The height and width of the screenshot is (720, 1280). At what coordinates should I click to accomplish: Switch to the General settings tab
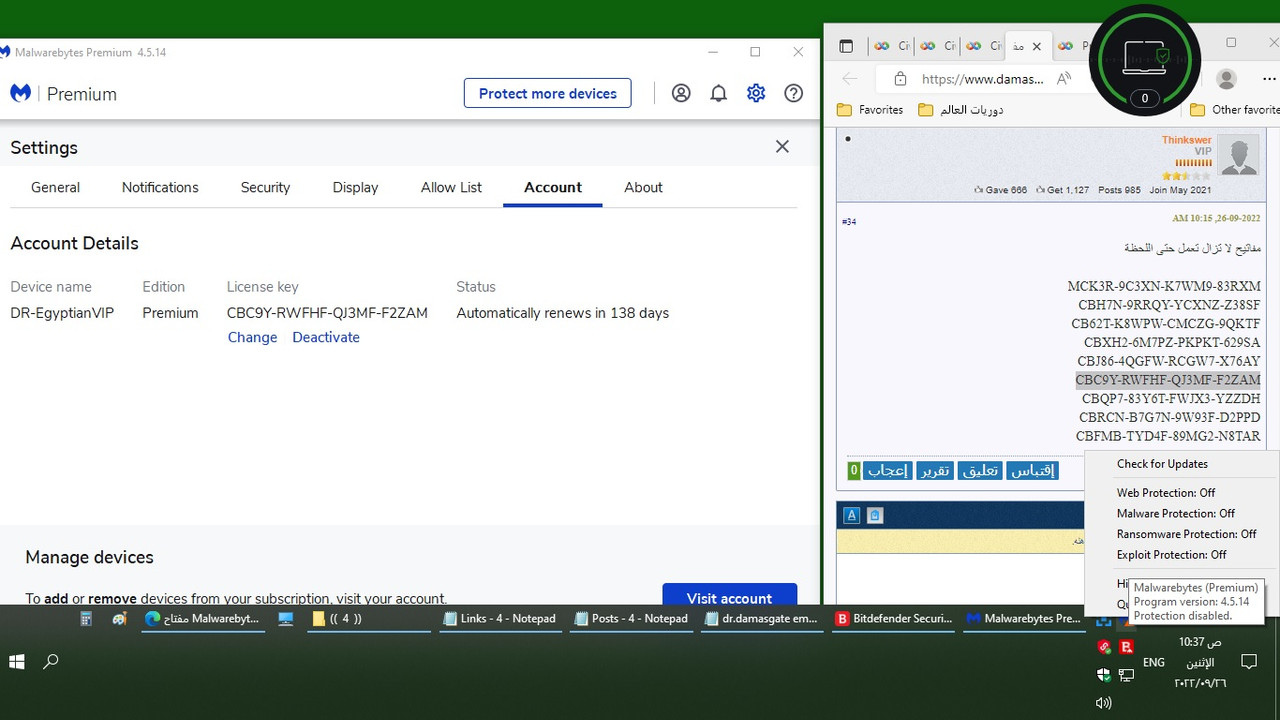click(55, 187)
